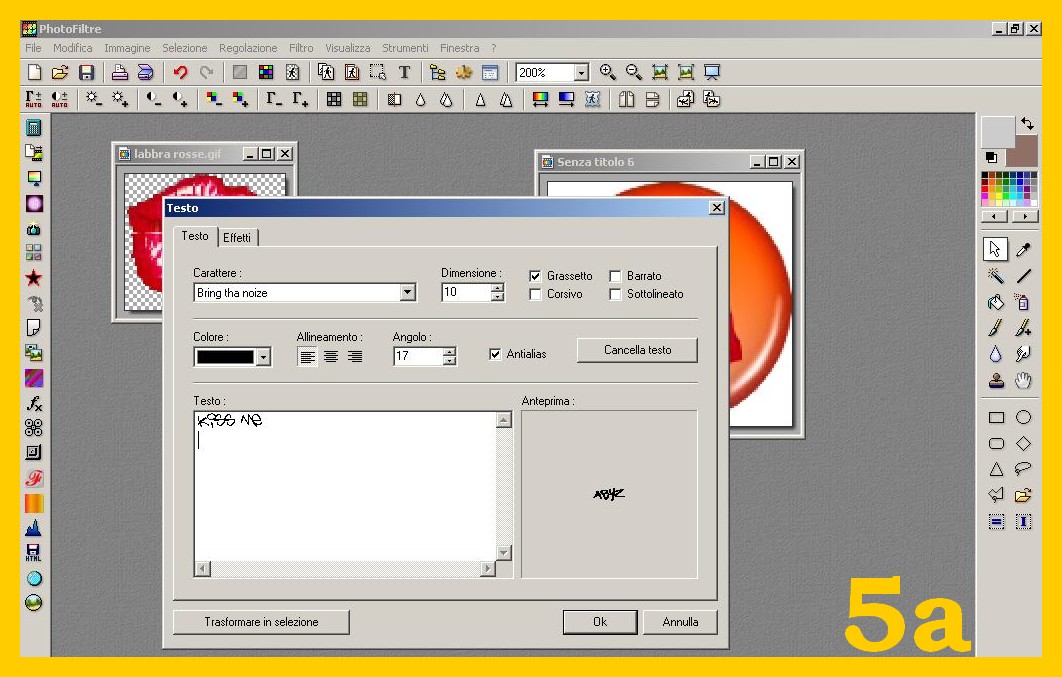Image resolution: width=1062 pixels, height=677 pixels.
Task: Click the Zoom In magnifier icon
Action: click(x=607, y=72)
